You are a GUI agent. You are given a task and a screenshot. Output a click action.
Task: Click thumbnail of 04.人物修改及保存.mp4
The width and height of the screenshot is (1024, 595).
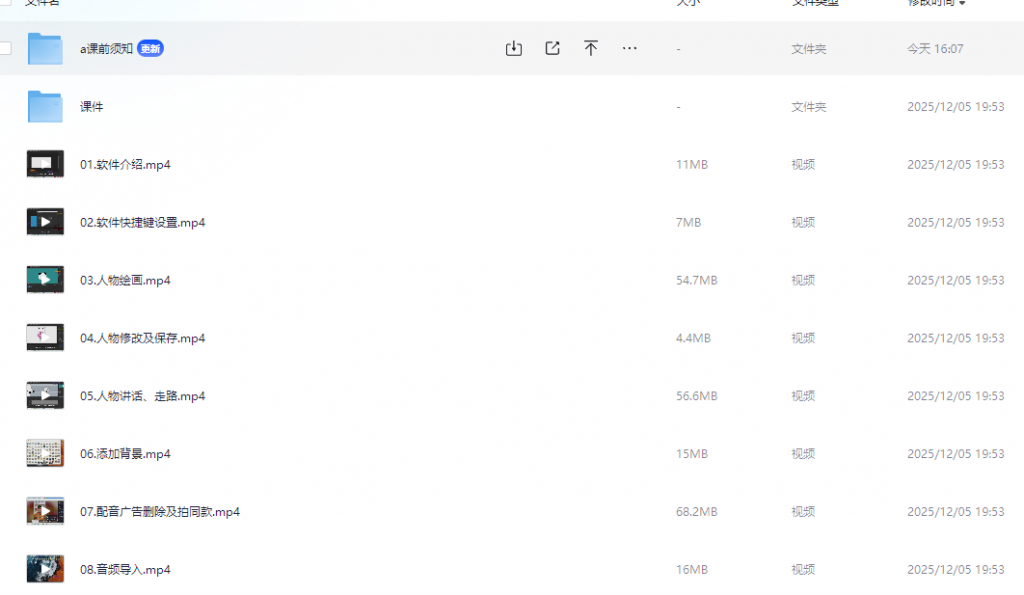[x=45, y=338]
